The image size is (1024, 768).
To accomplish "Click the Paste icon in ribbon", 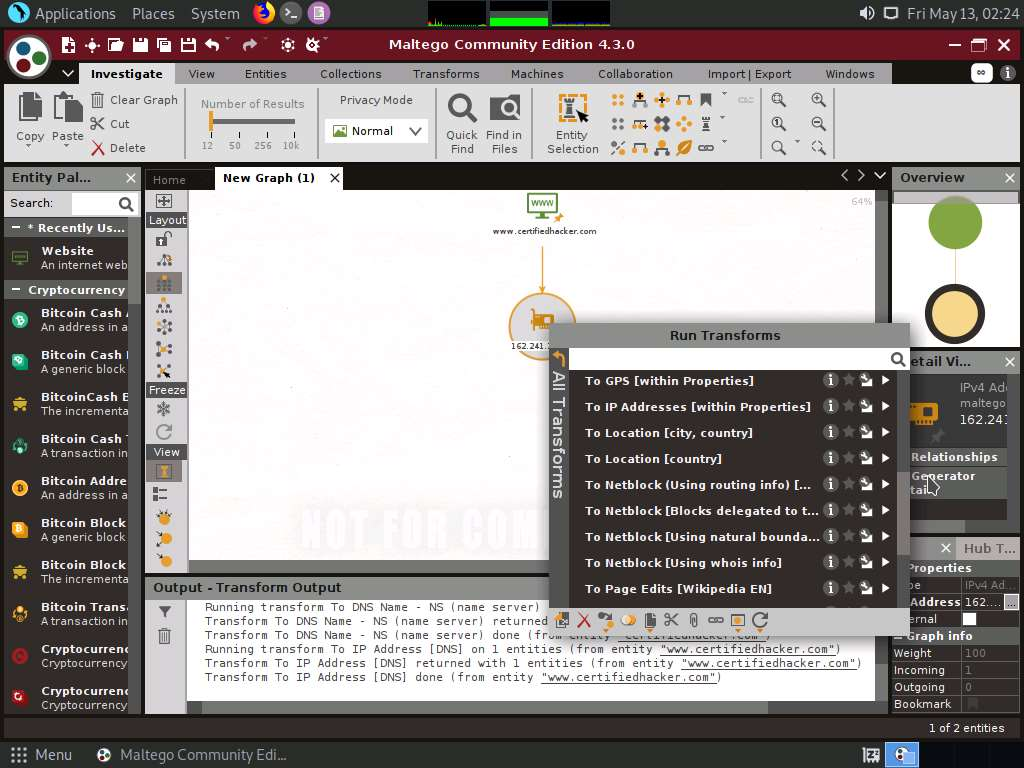I will click(67, 106).
